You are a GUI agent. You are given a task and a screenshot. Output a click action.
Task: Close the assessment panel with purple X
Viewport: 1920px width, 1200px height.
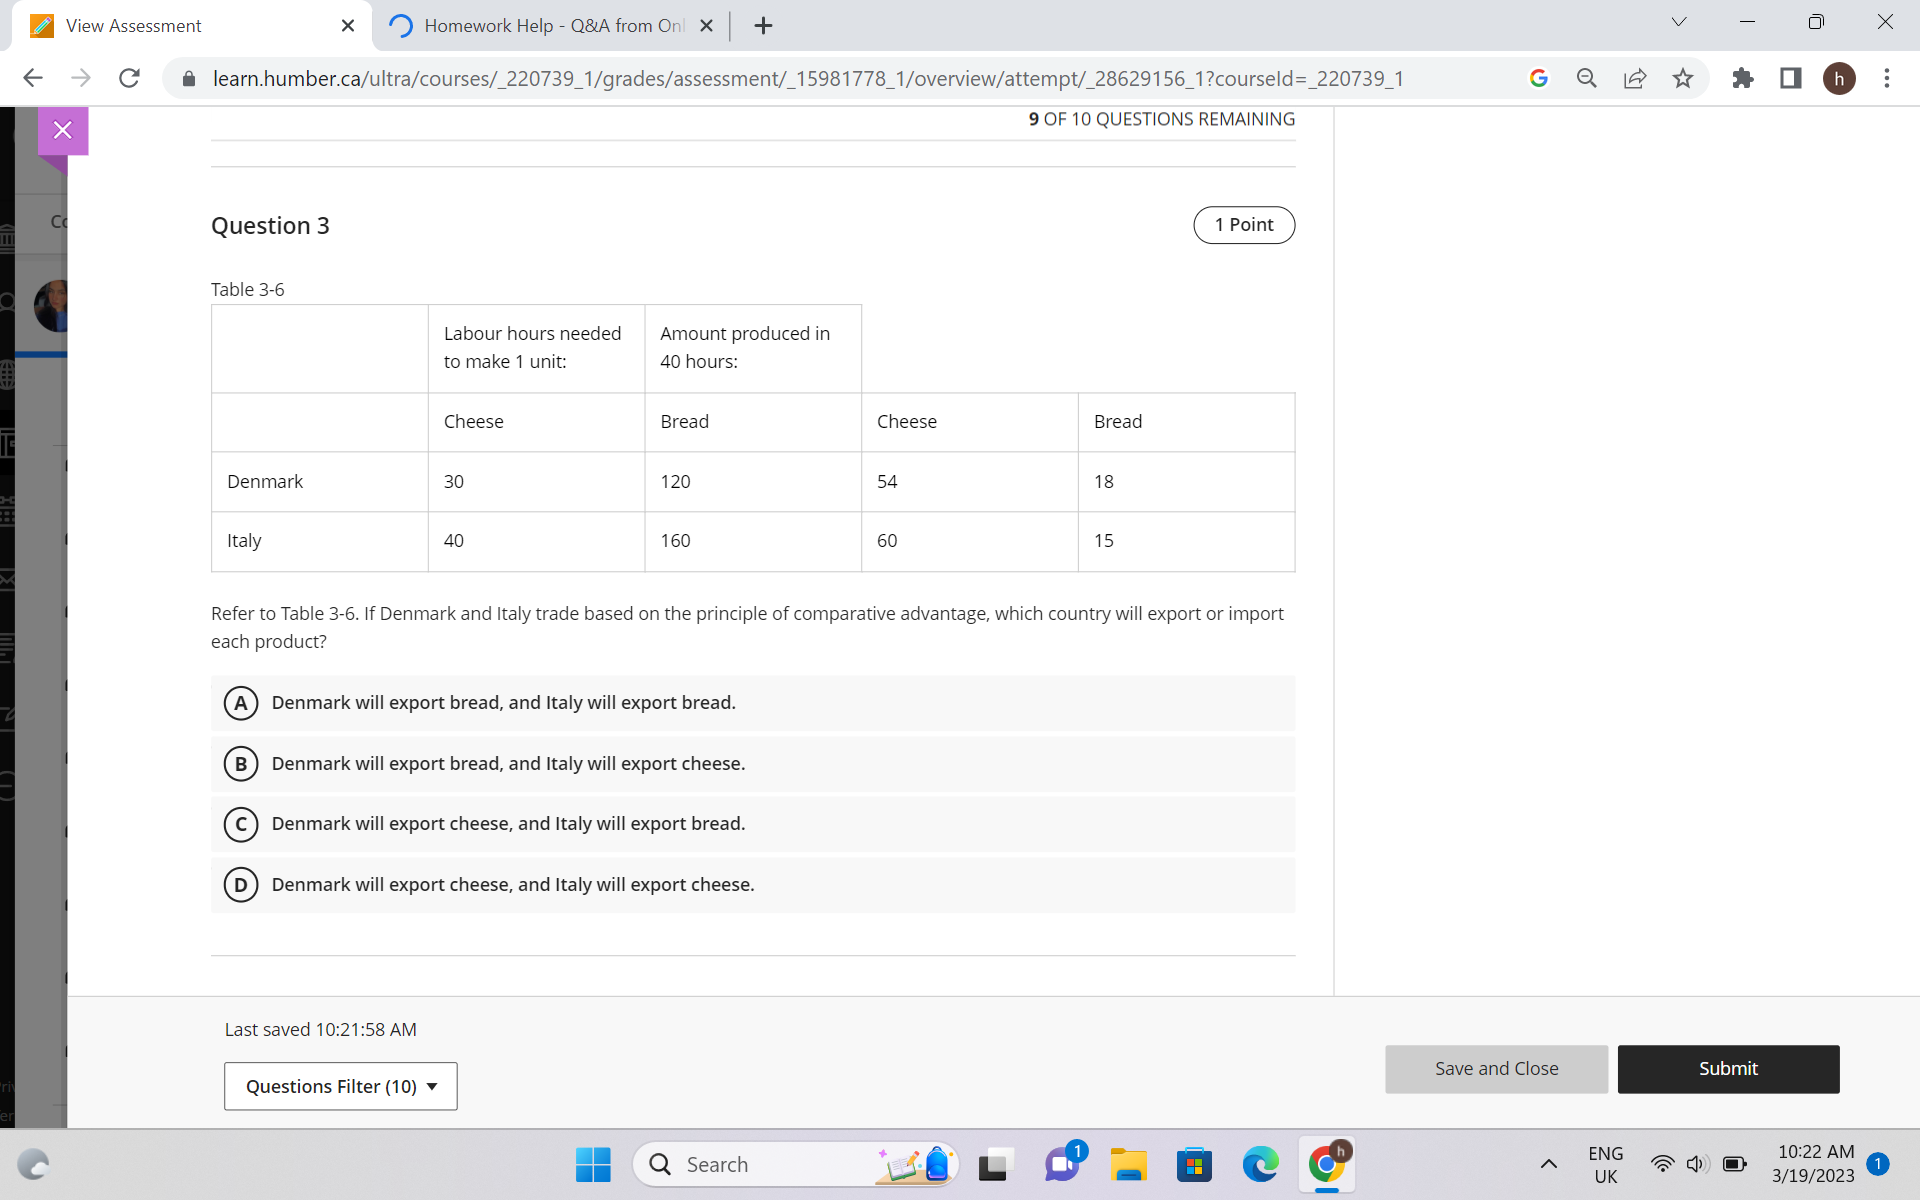click(62, 130)
